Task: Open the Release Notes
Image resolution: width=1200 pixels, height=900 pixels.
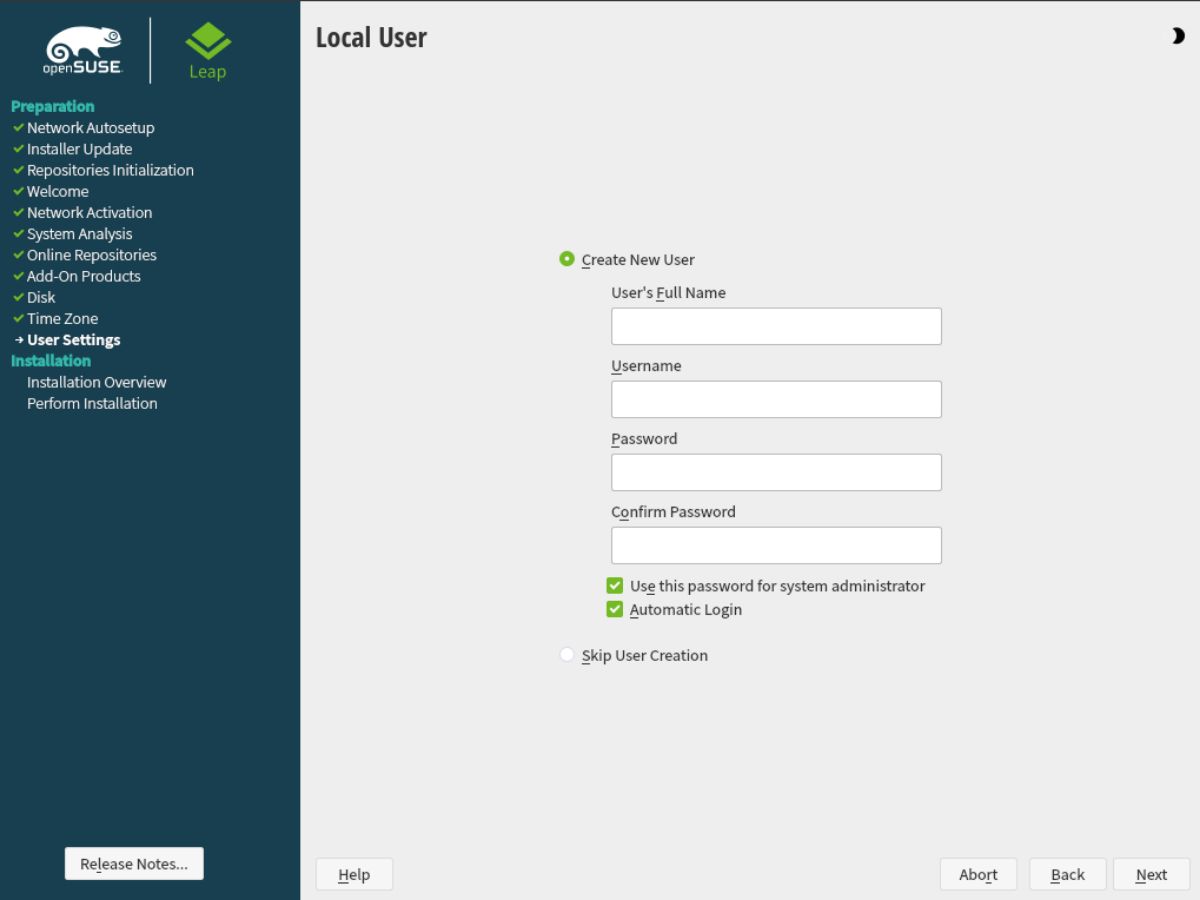Action: tap(133, 863)
